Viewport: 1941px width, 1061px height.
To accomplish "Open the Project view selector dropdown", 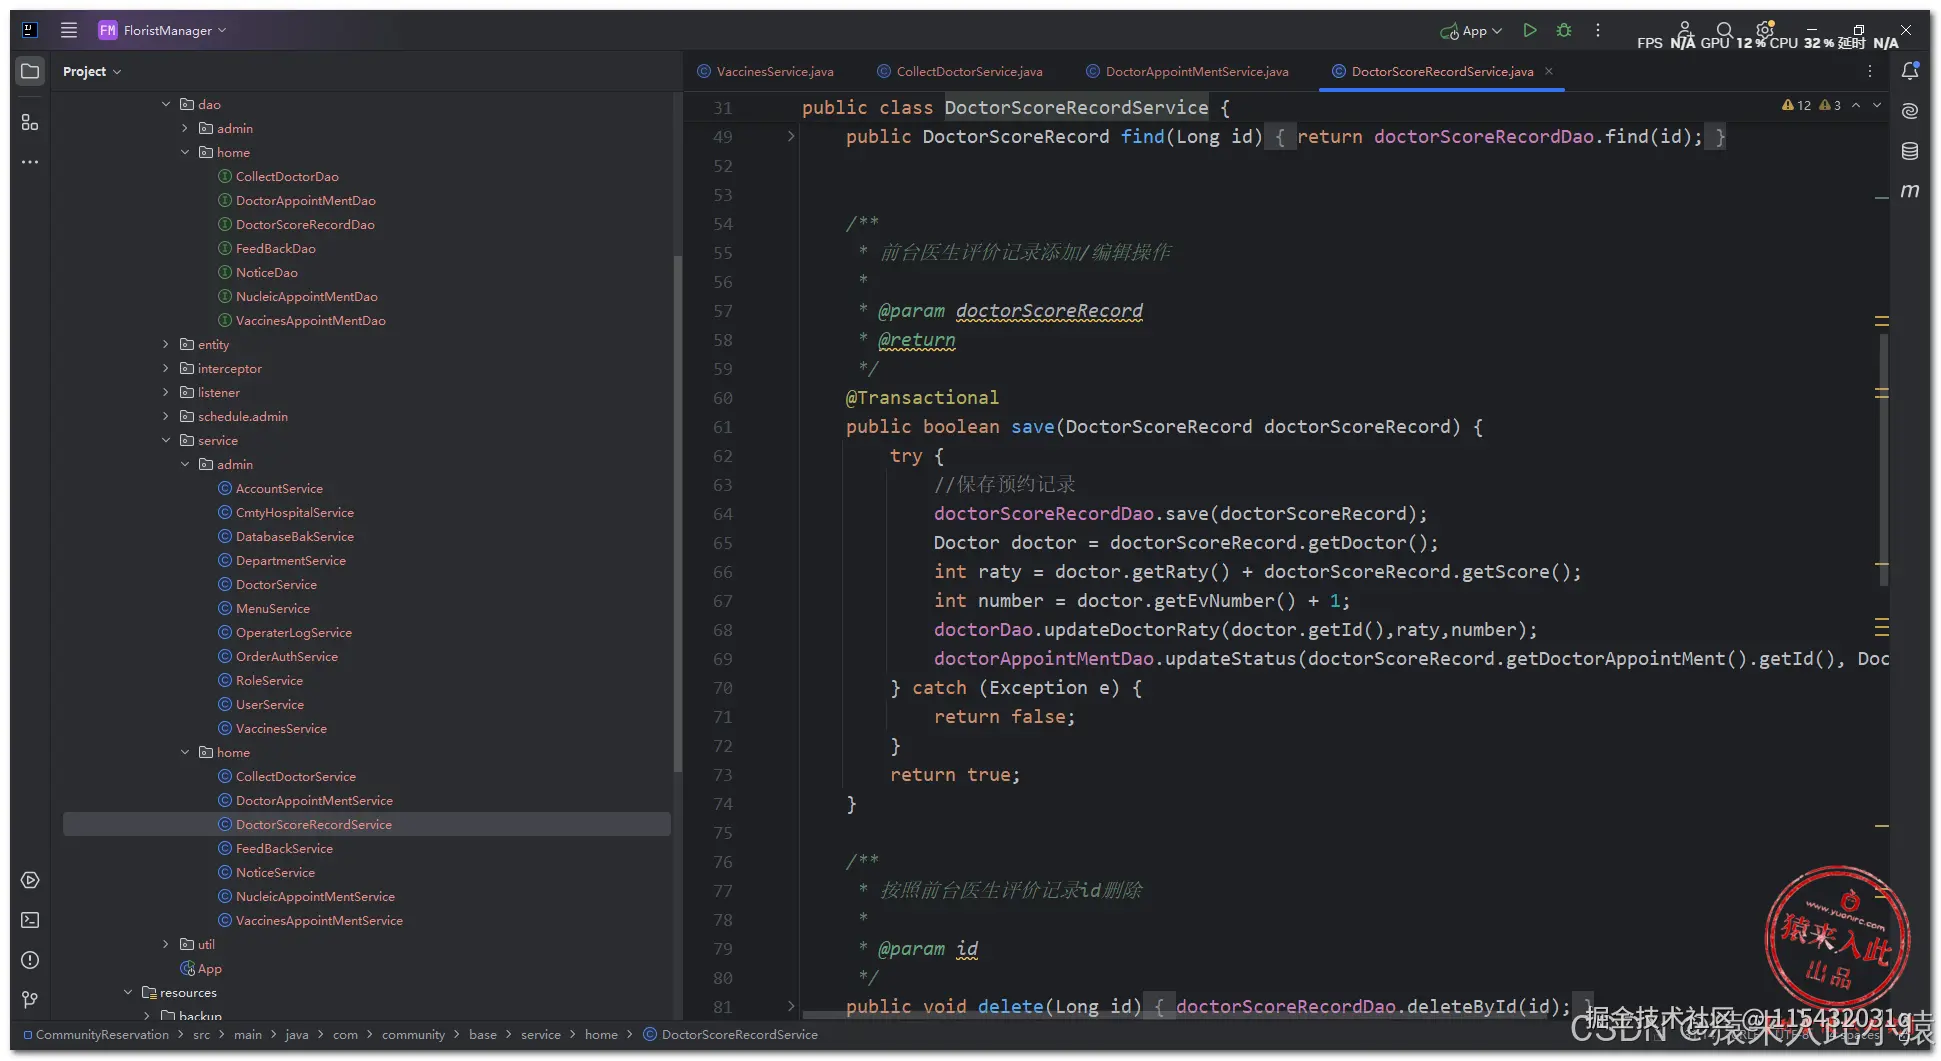I will [x=92, y=71].
